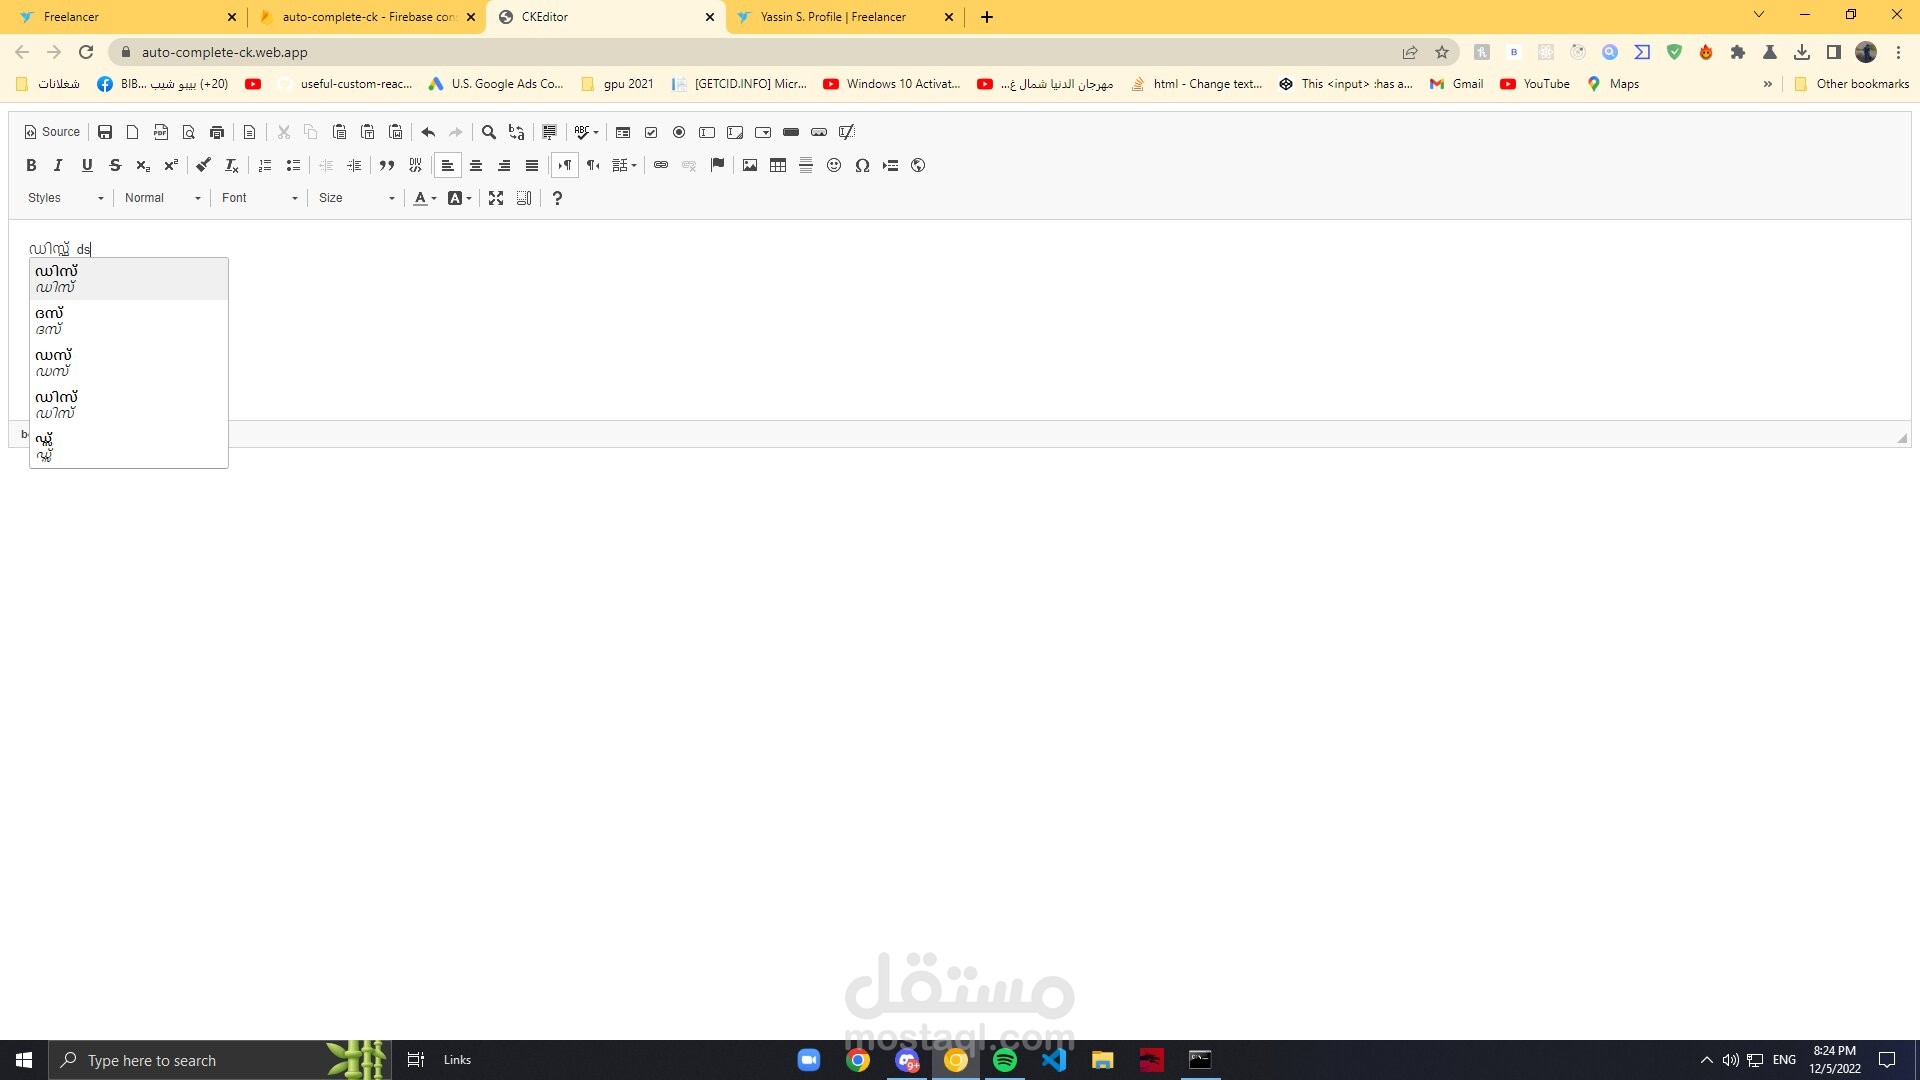Open the Spell Check ABC dropdown

(x=586, y=132)
